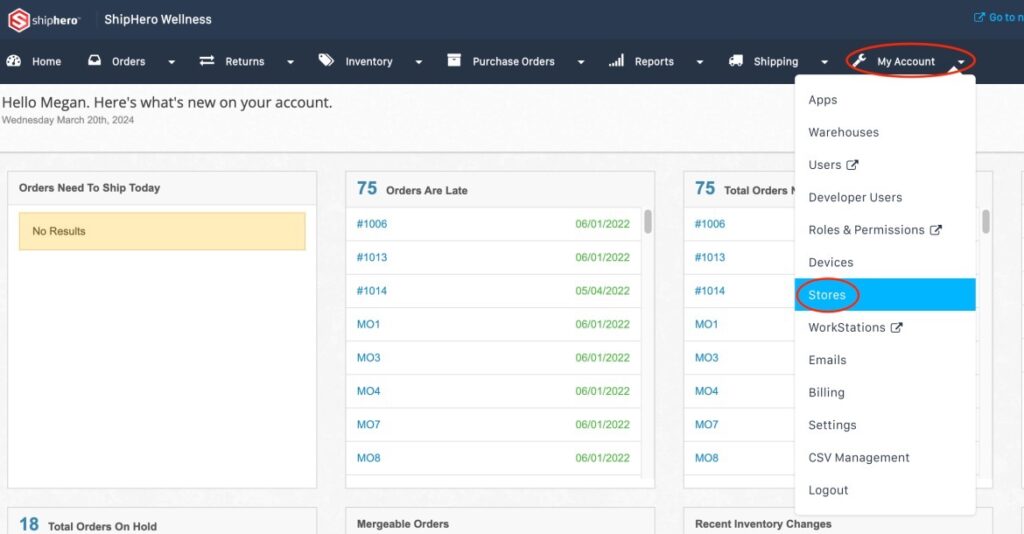Screen dimensions: 1024x534
Task: Open the Reports navigation item
Action: tap(654, 61)
